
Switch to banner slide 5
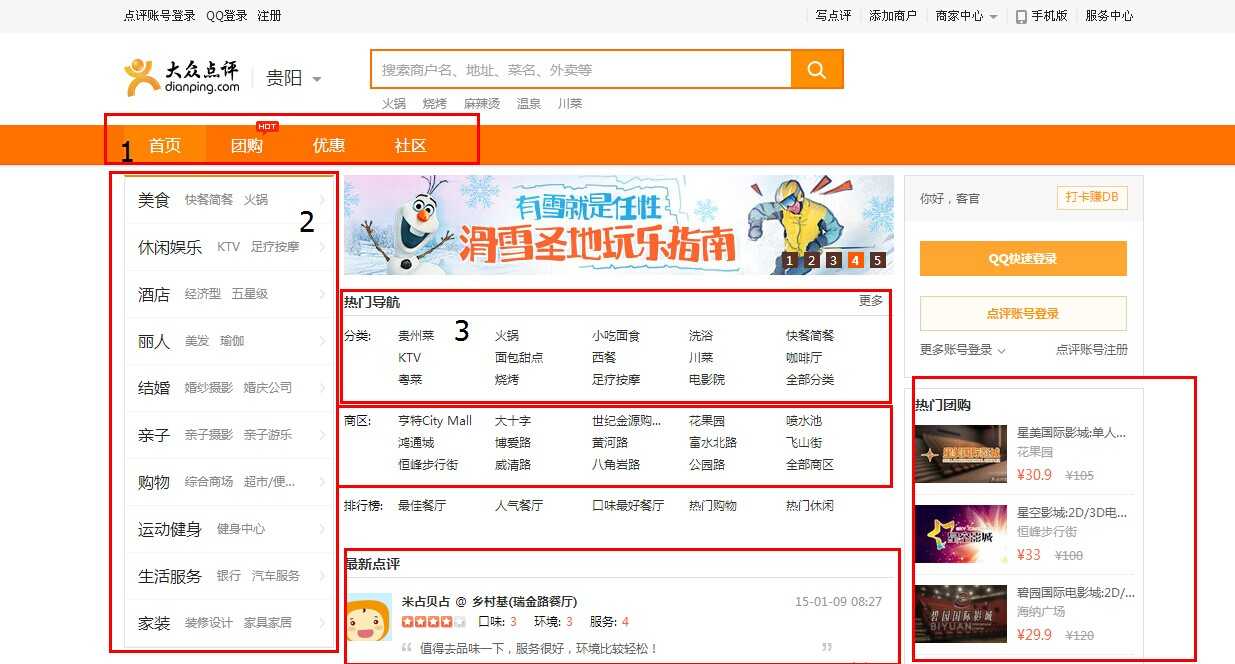tap(878, 261)
